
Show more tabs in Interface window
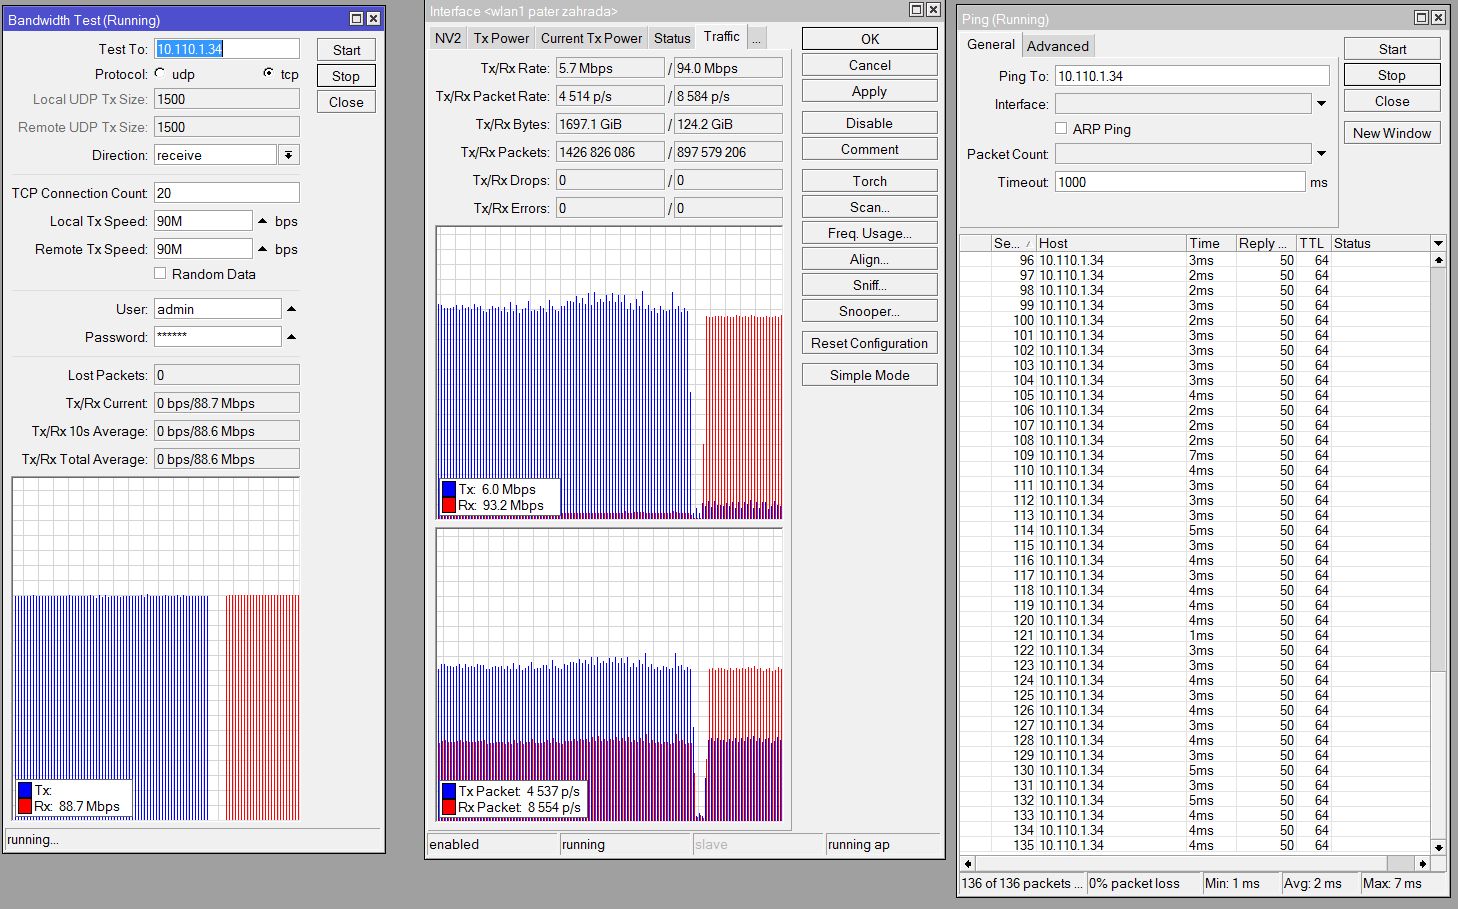point(757,38)
